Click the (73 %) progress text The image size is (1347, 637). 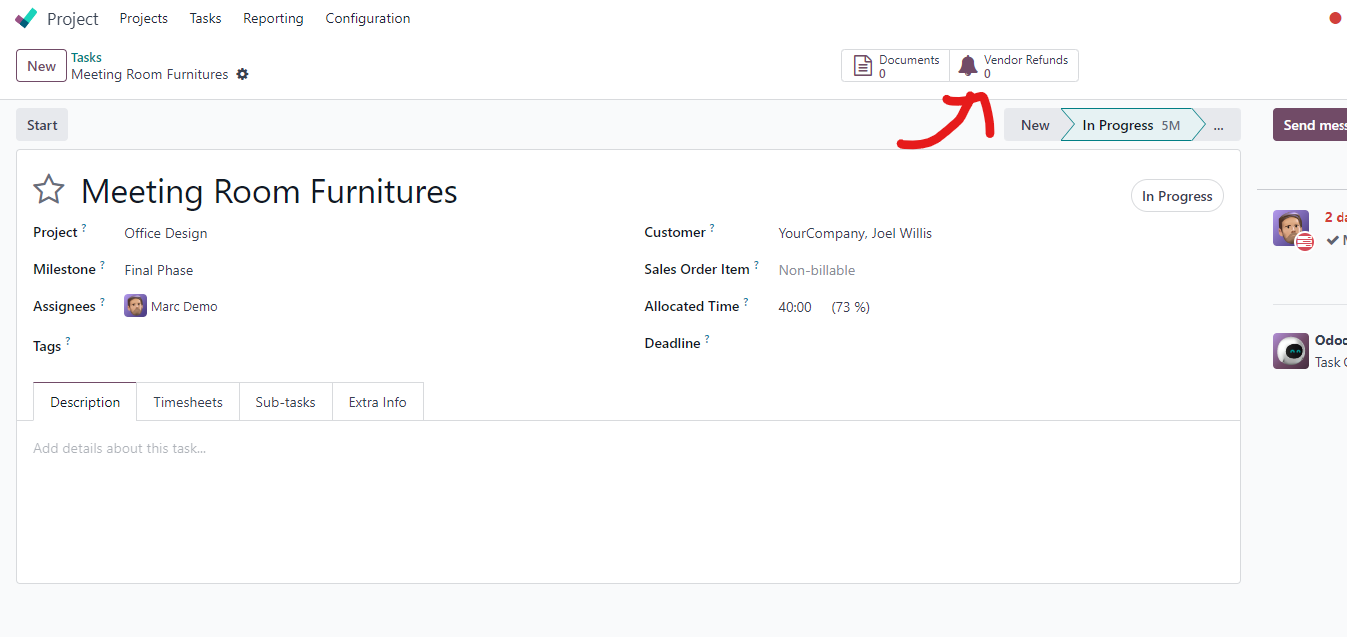pyautogui.click(x=851, y=307)
